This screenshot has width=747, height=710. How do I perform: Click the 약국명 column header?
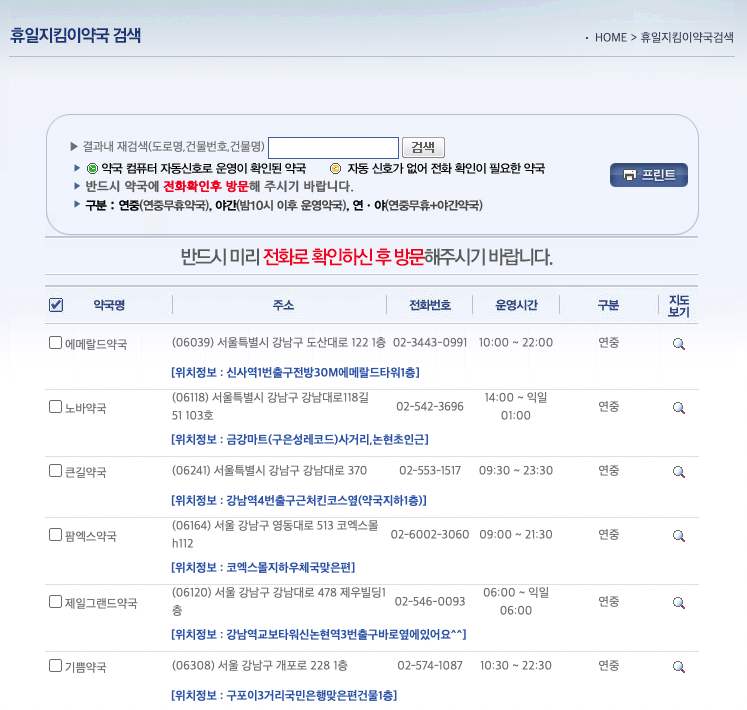tap(109, 305)
